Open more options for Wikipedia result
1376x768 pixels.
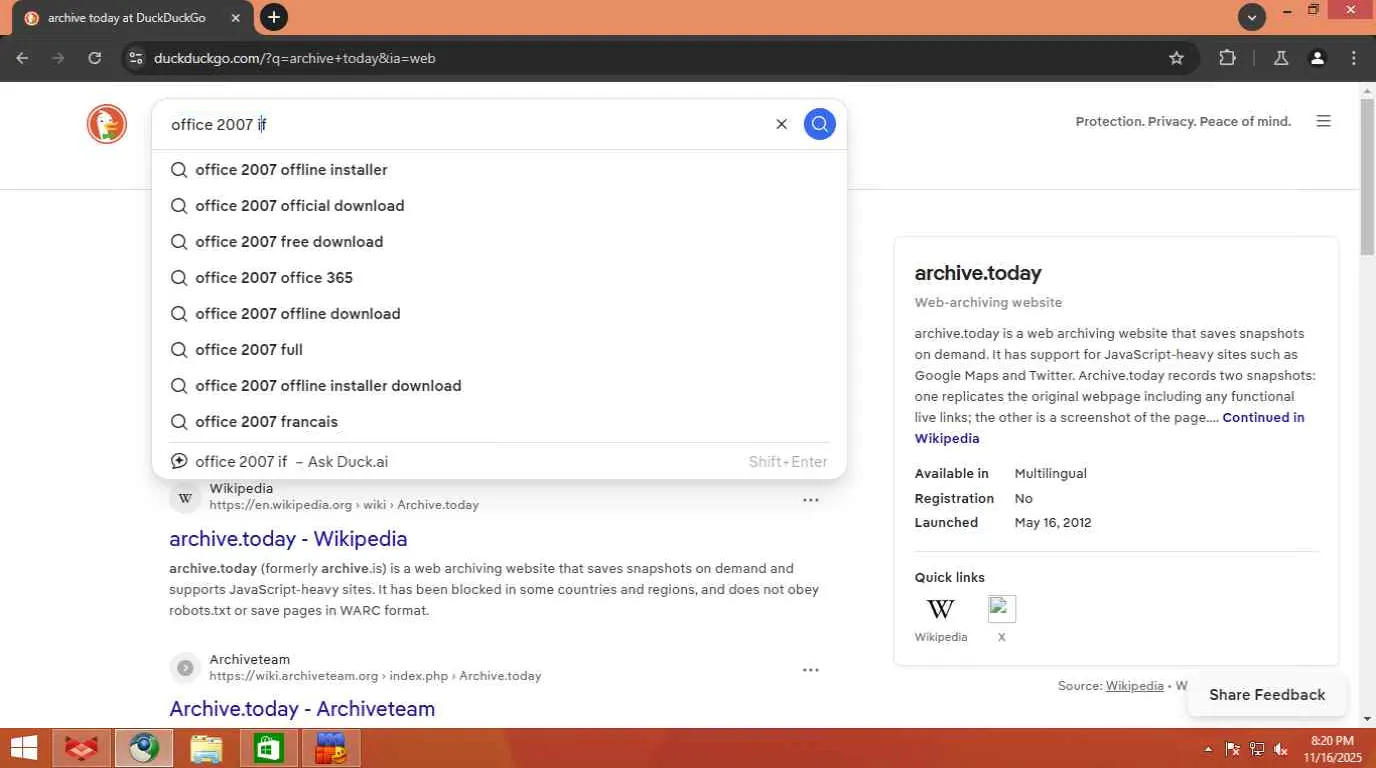click(810, 499)
